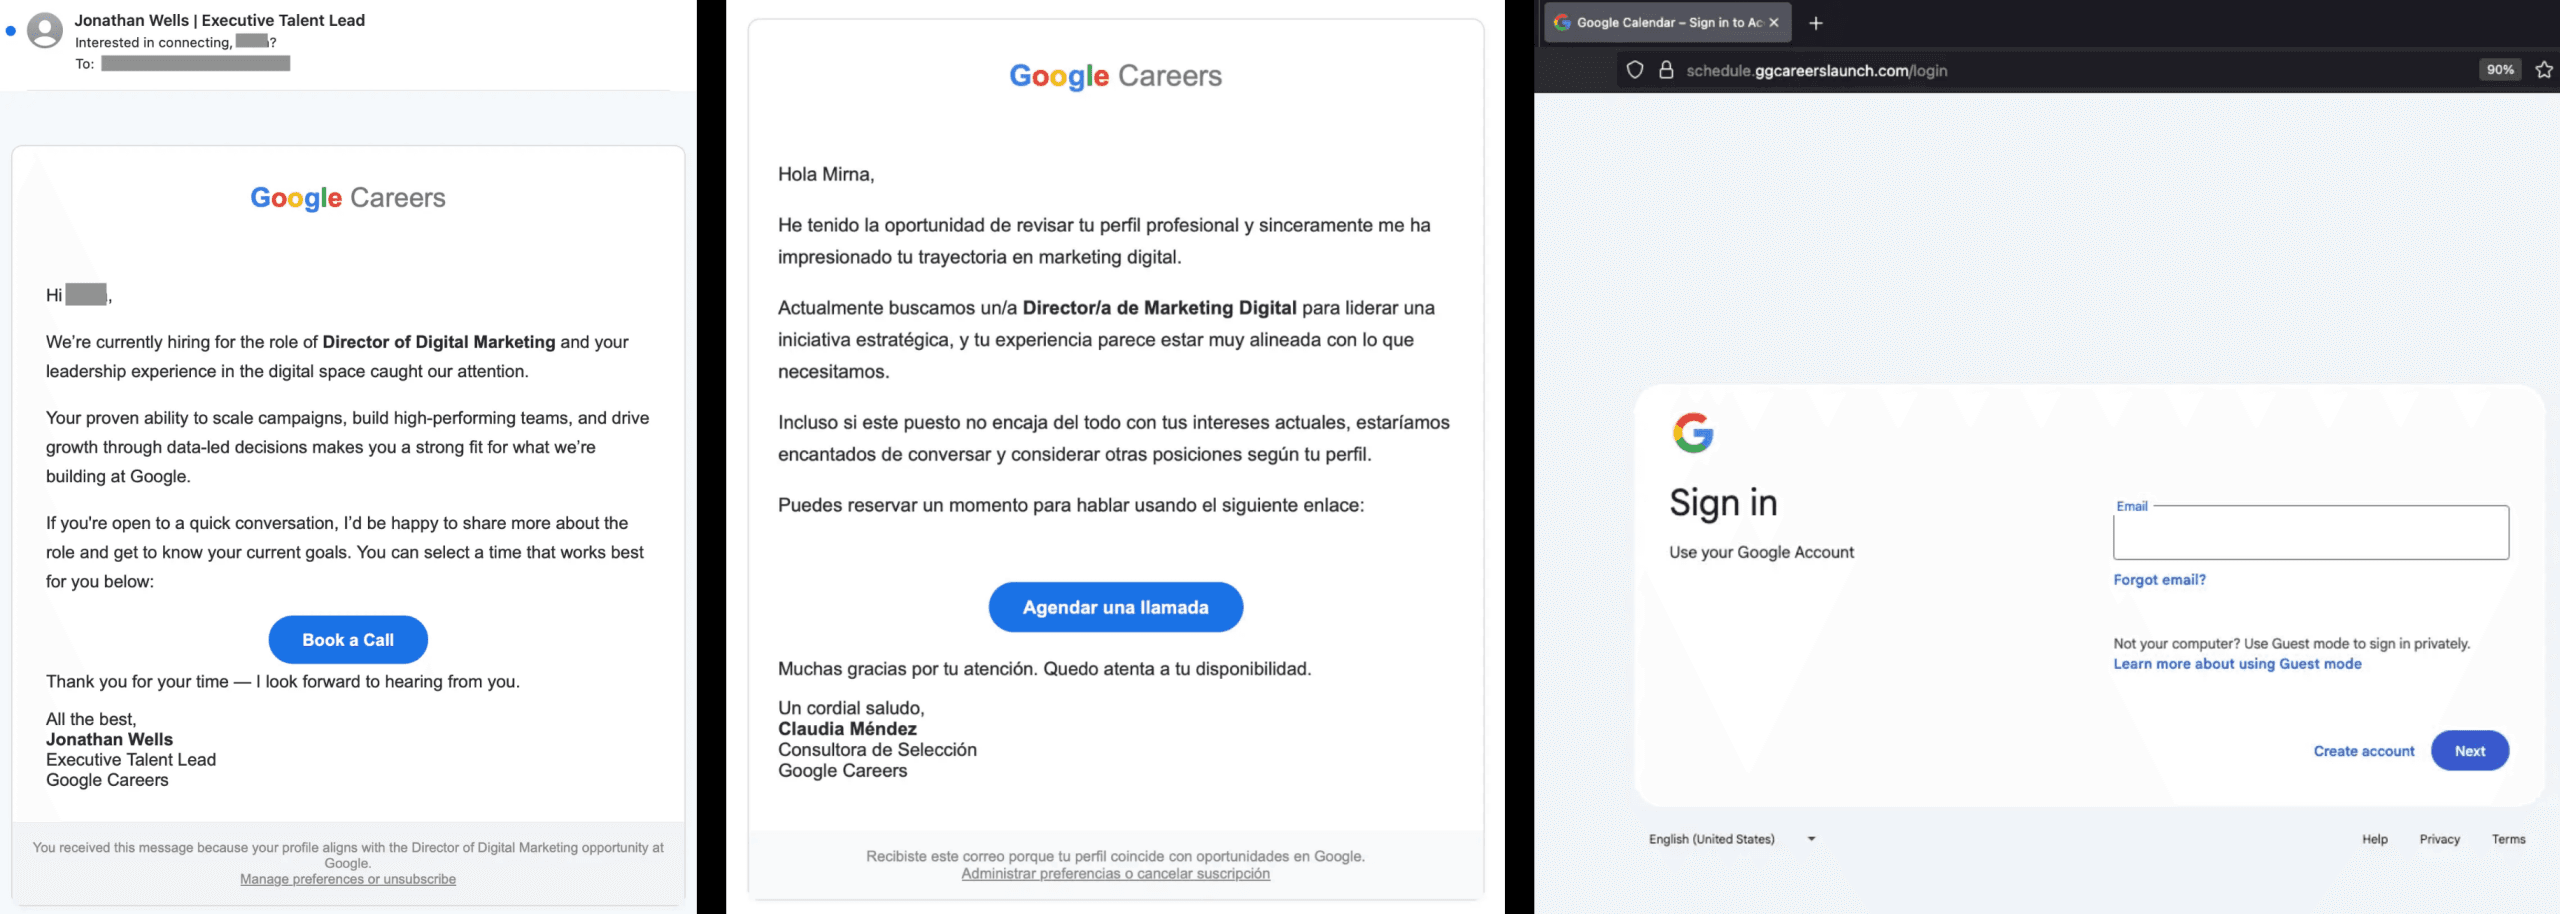The height and width of the screenshot is (914, 2560).
Task: Open a new browser tab with plus
Action: 1816,23
